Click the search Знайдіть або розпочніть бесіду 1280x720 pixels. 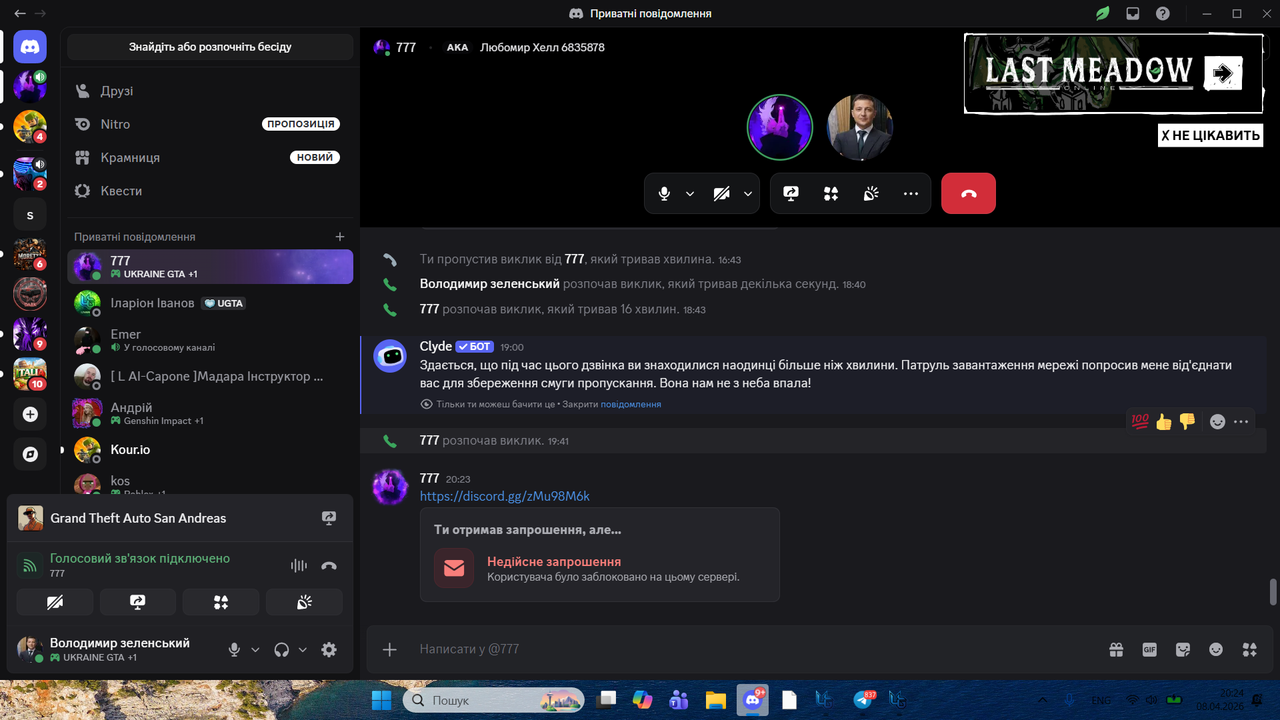tap(210, 47)
